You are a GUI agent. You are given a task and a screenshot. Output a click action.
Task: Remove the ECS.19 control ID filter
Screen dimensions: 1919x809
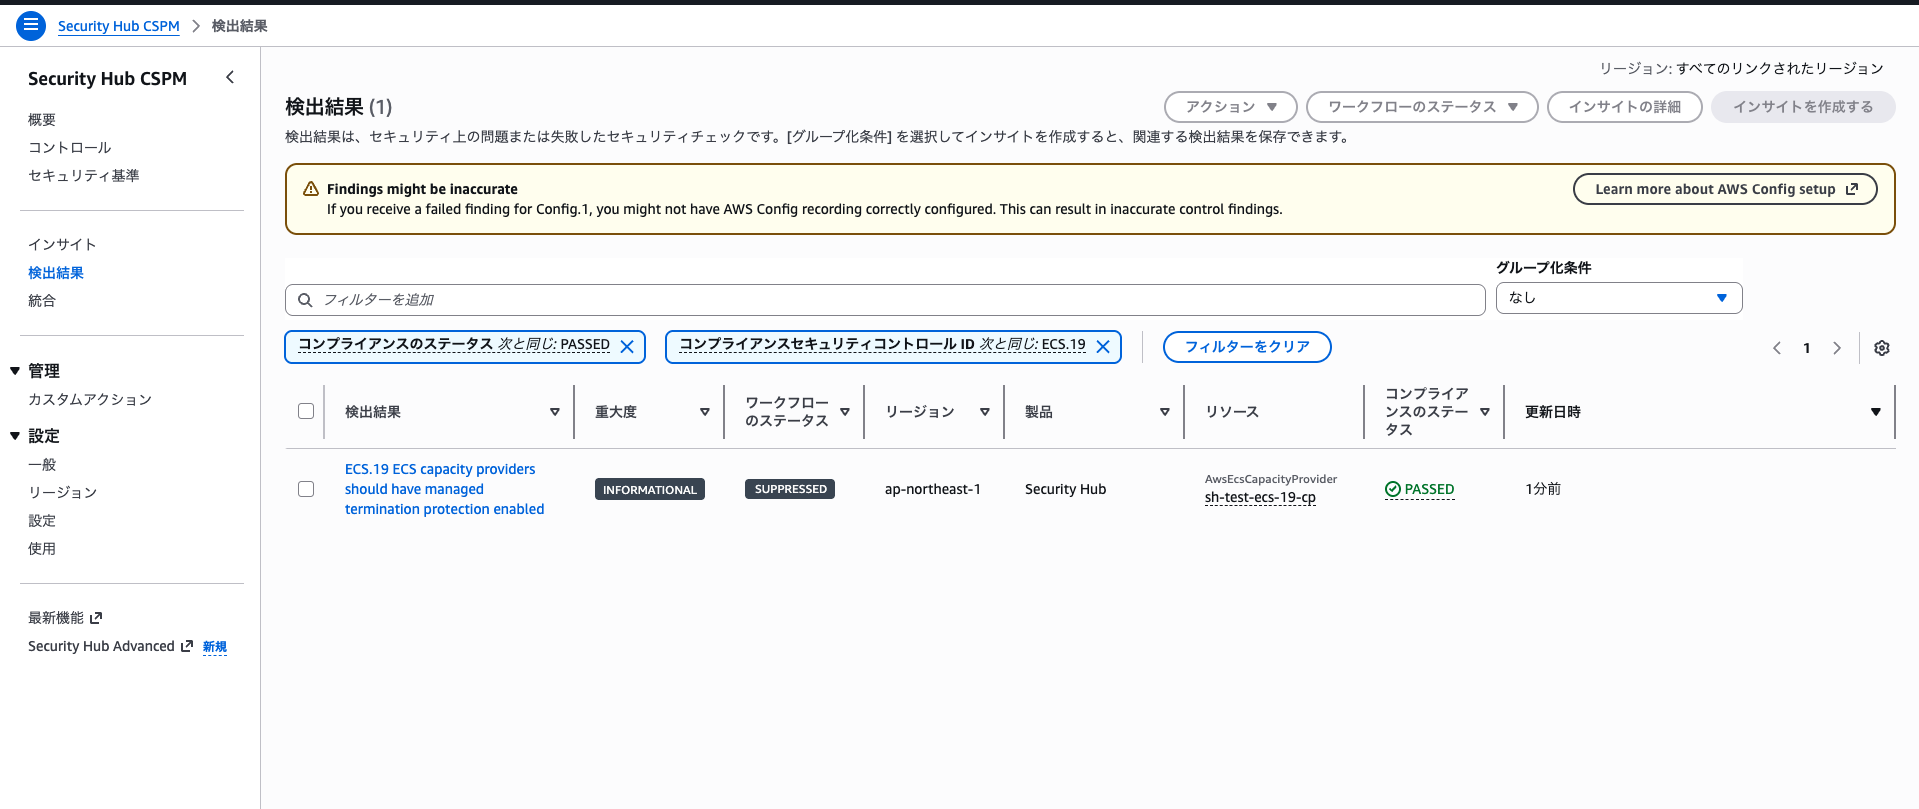[x=1103, y=346]
